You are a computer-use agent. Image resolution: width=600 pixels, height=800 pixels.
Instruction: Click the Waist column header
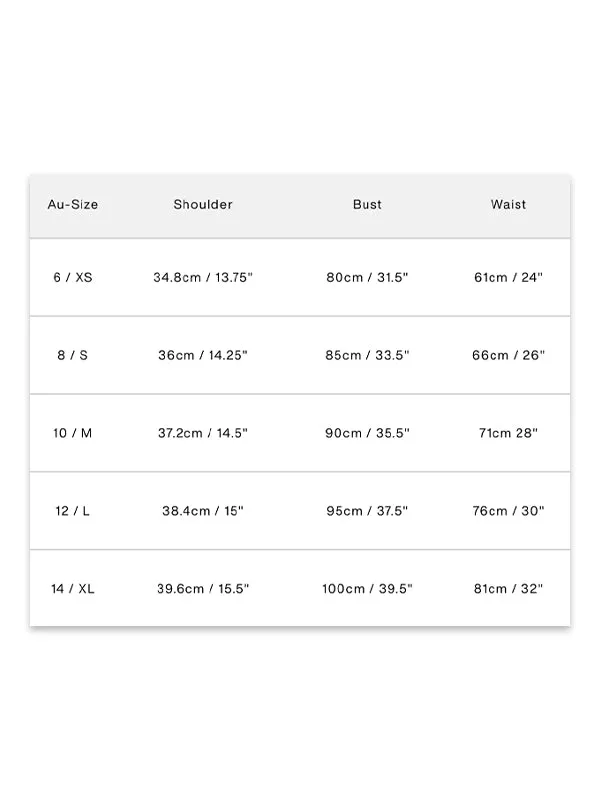(x=508, y=205)
